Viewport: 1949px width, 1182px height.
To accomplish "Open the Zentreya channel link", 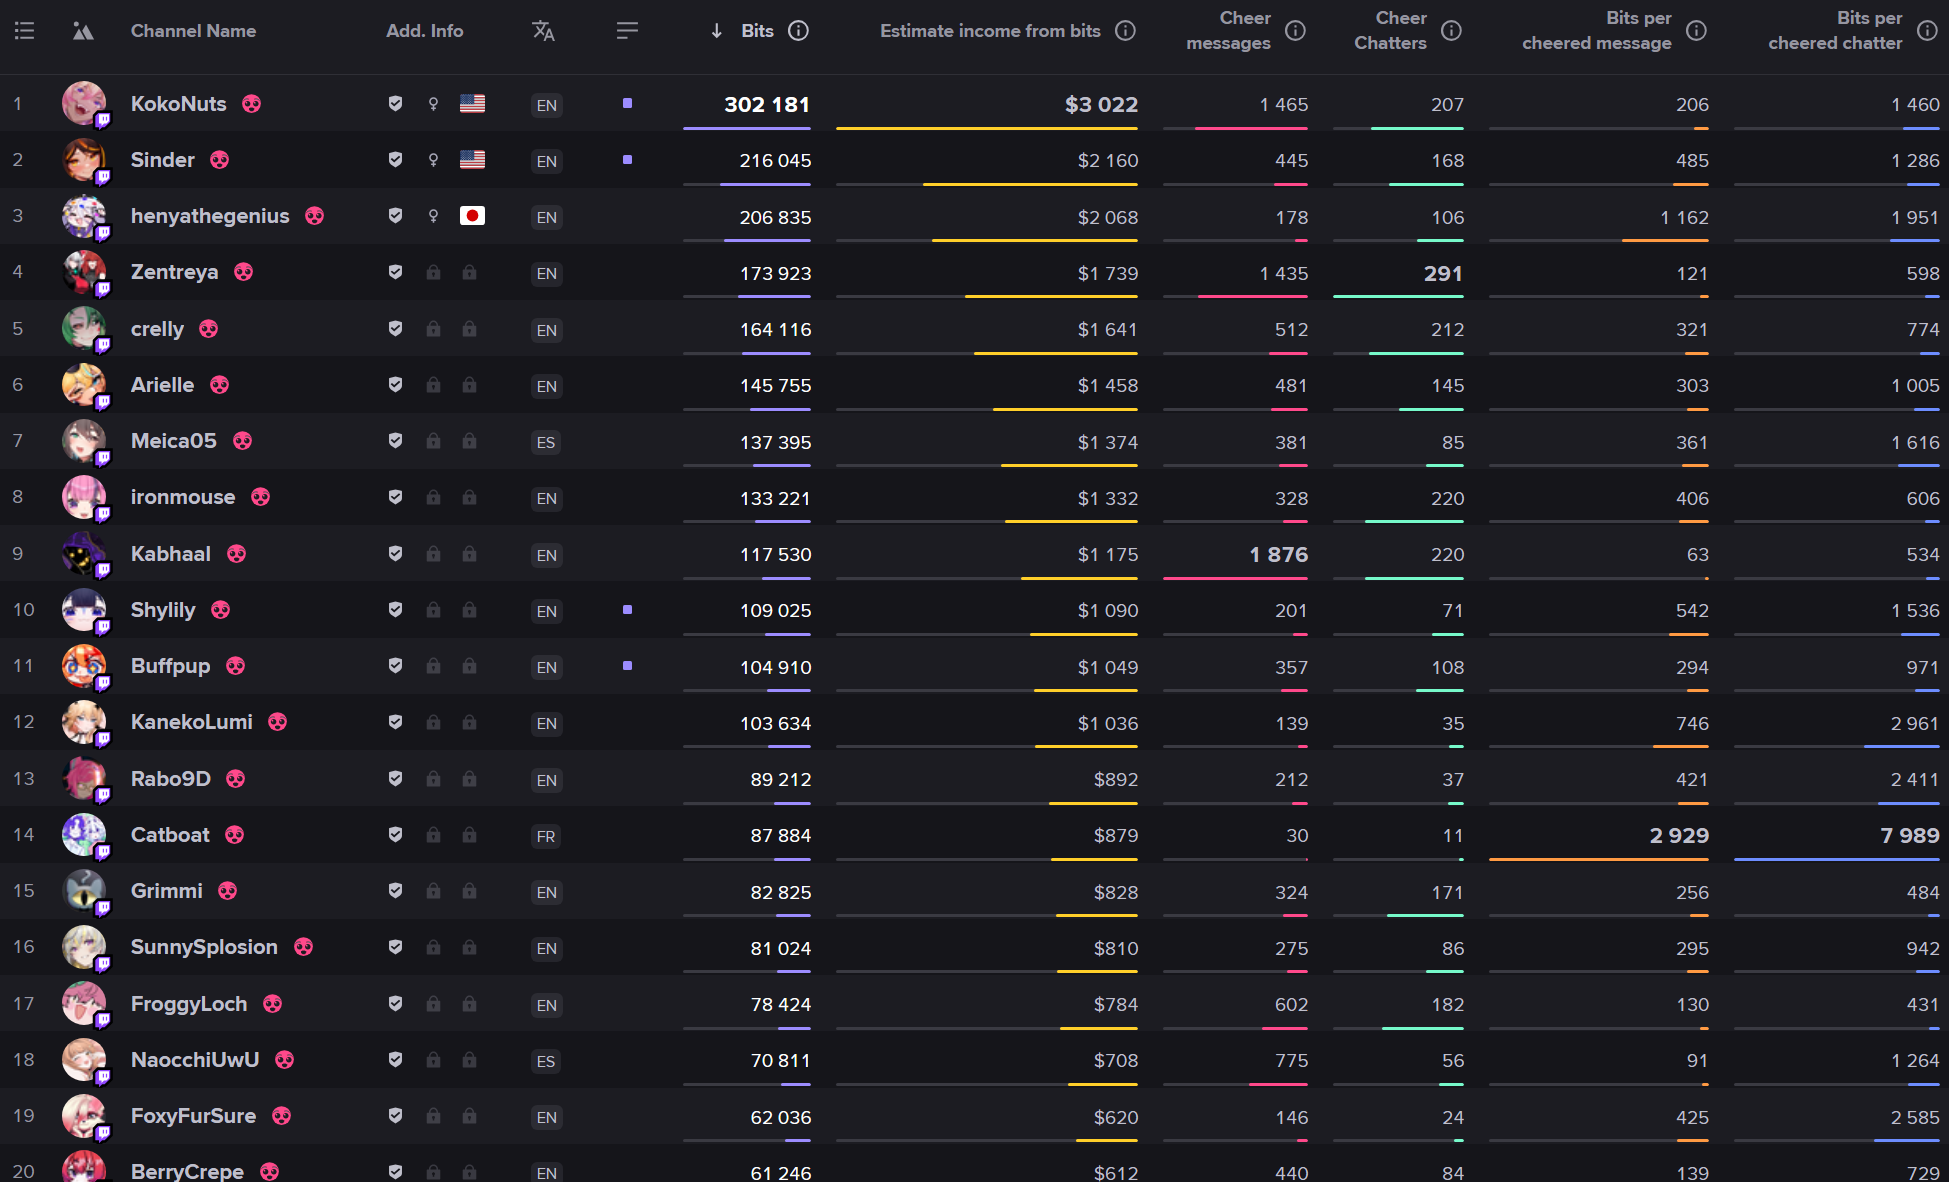I will 174,272.
